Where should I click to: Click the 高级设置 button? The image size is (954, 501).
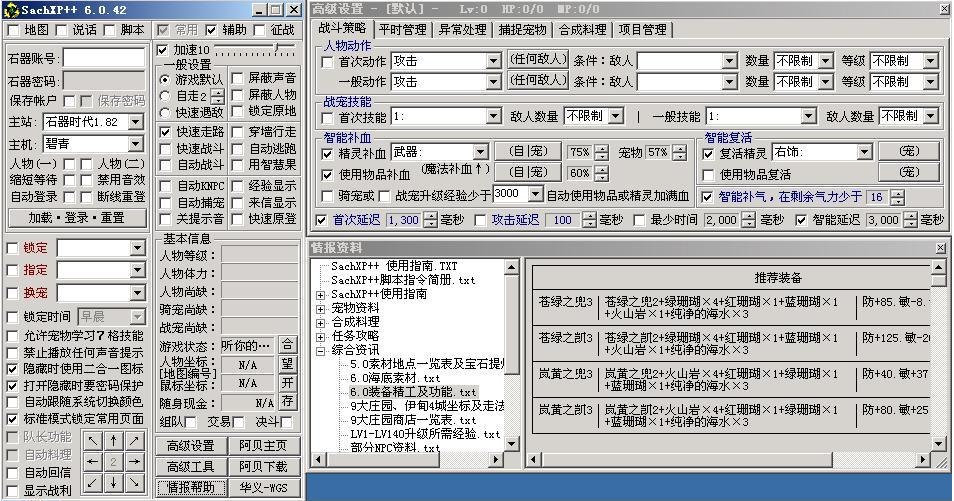pyautogui.click(x=191, y=446)
